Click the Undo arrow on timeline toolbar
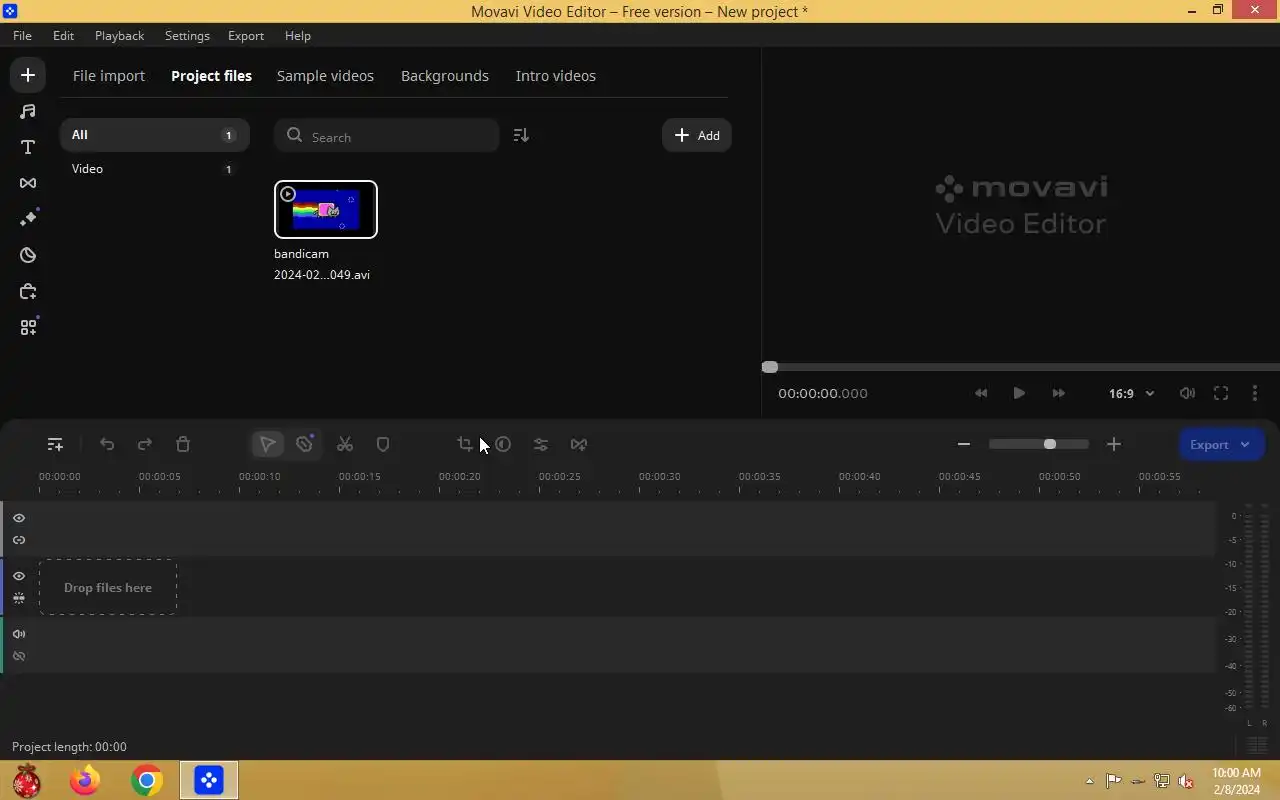The height and width of the screenshot is (800, 1280). click(107, 444)
